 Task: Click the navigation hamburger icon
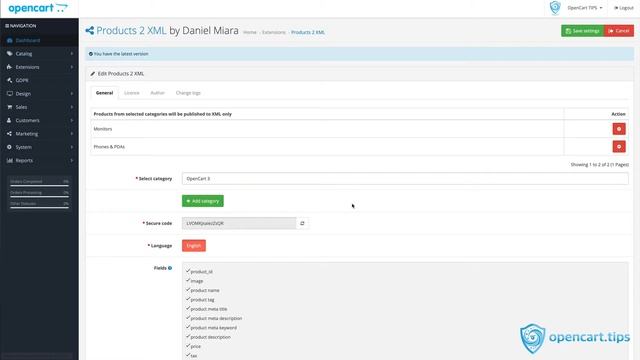click(7, 26)
